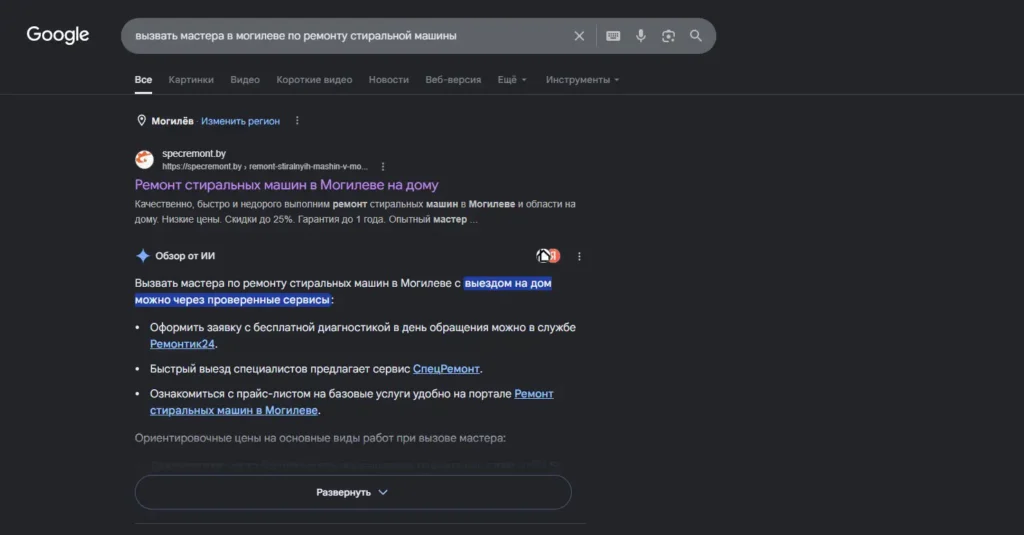Open the on-screen keyboard icon
Viewport: 1024px width, 535px height.
click(x=613, y=36)
